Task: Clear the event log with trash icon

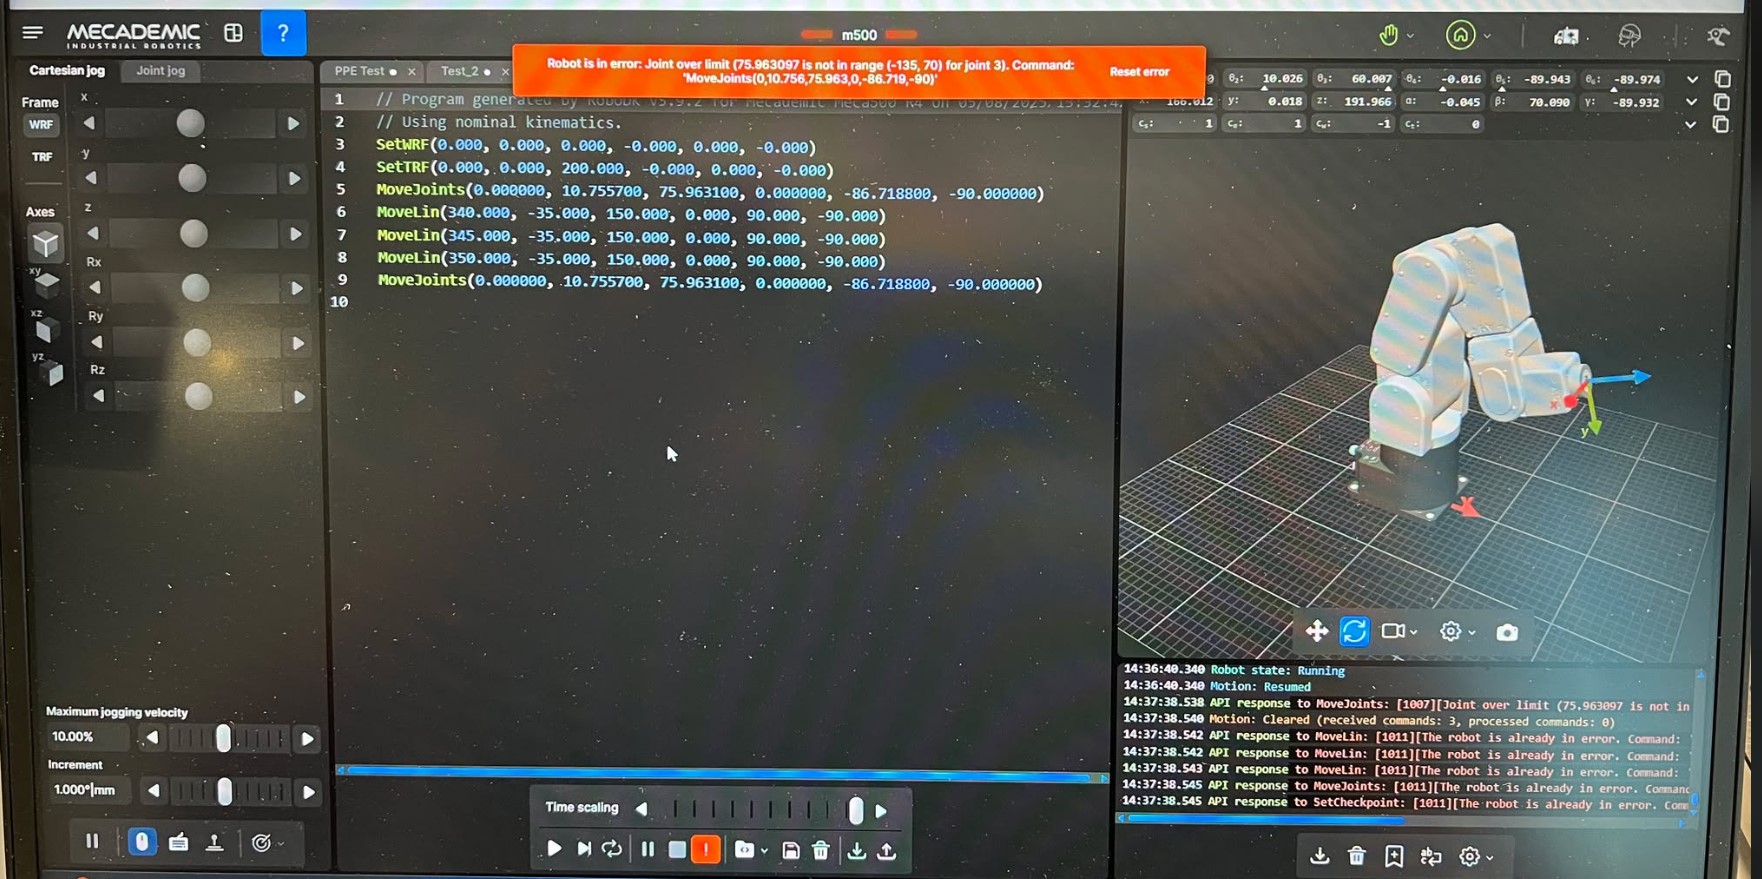Action: [x=1356, y=856]
